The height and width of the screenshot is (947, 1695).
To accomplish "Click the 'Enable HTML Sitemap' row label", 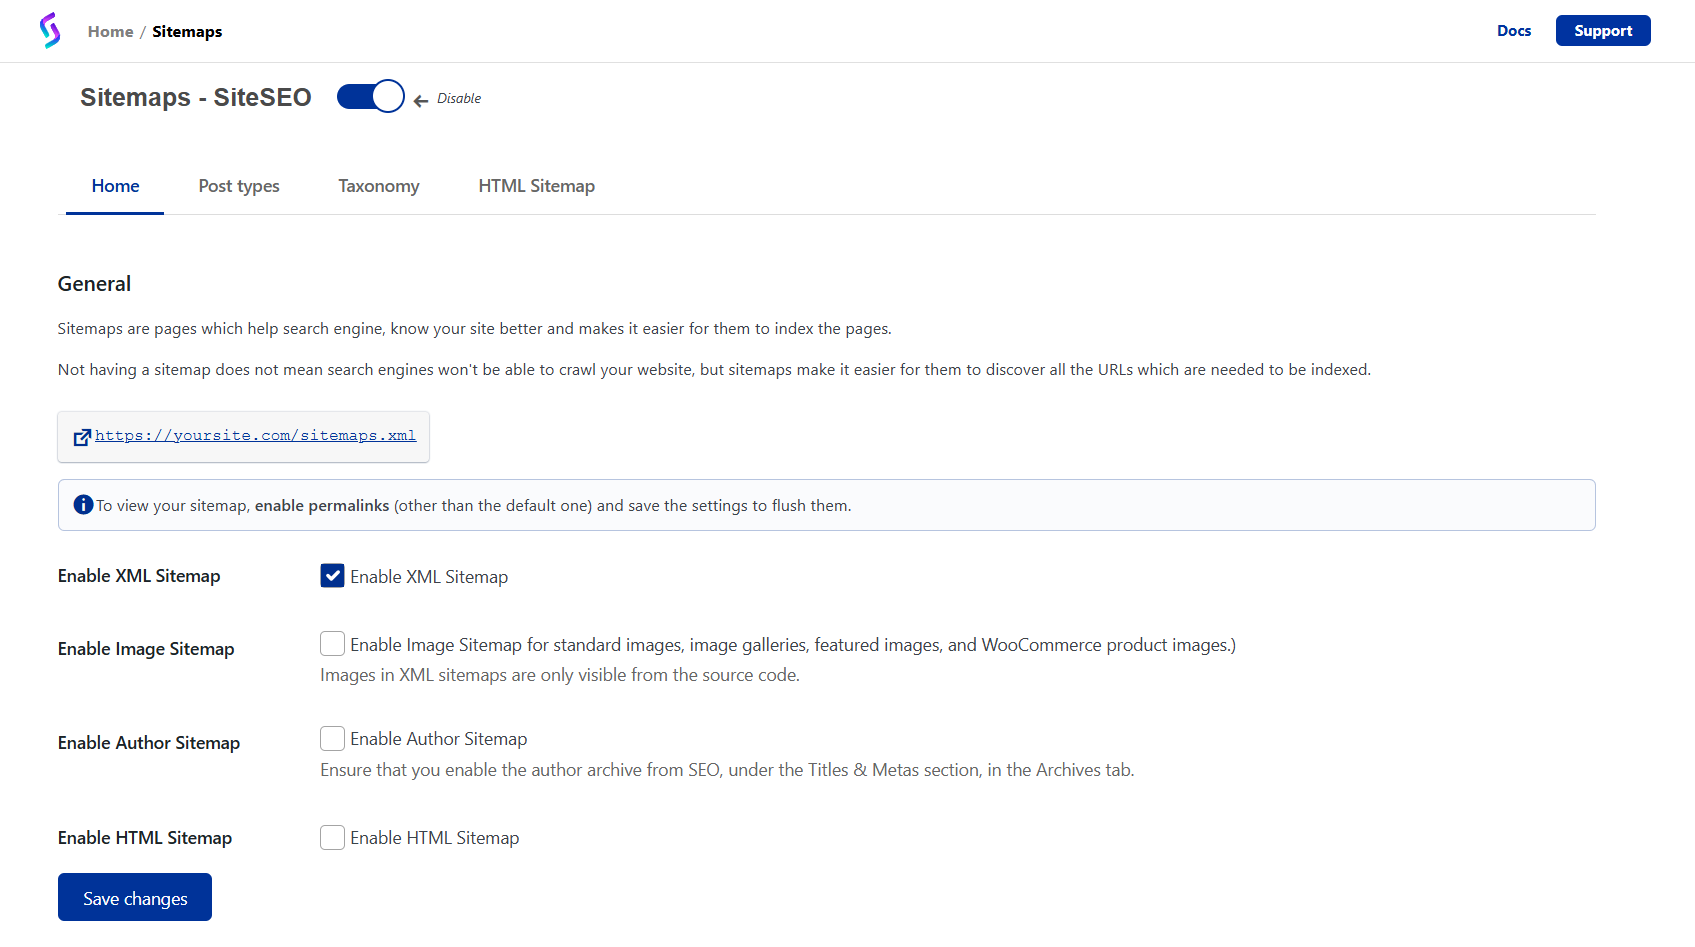I will point(145,838).
